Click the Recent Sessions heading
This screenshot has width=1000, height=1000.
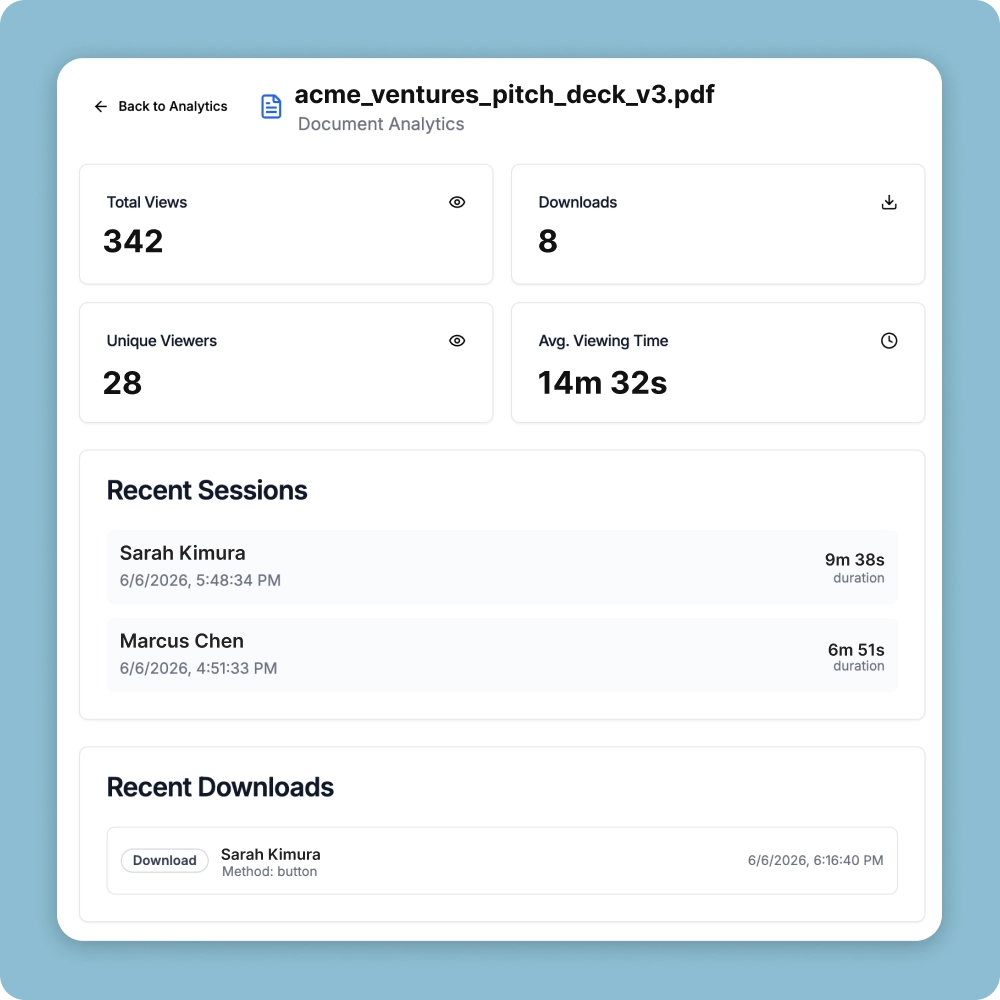click(207, 490)
